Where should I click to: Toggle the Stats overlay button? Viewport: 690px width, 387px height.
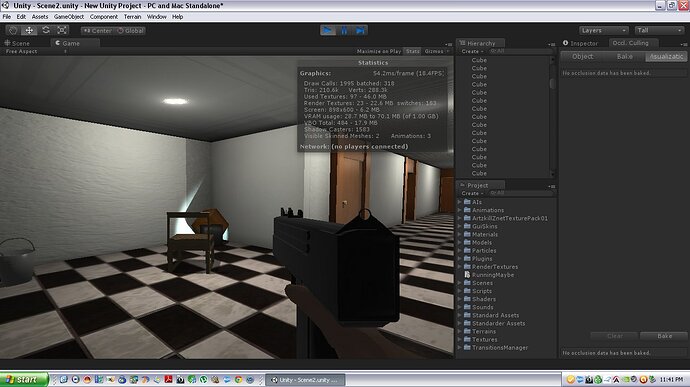click(412, 52)
